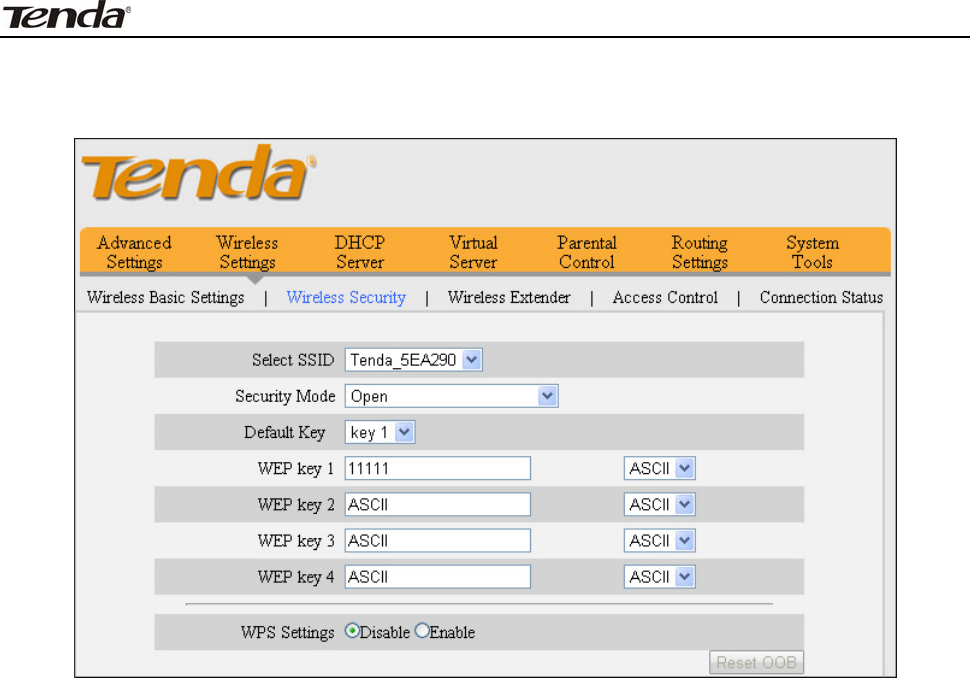Click the WEP key 4 input field

(x=437, y=577)
